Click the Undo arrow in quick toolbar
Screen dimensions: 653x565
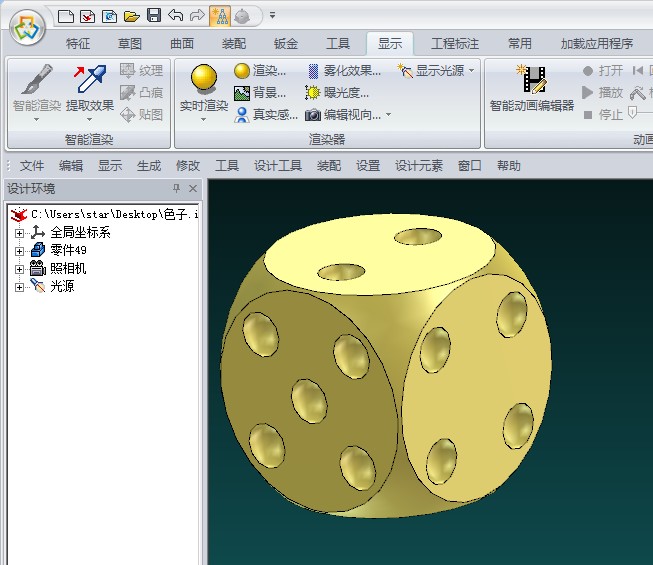coord(175,15)
